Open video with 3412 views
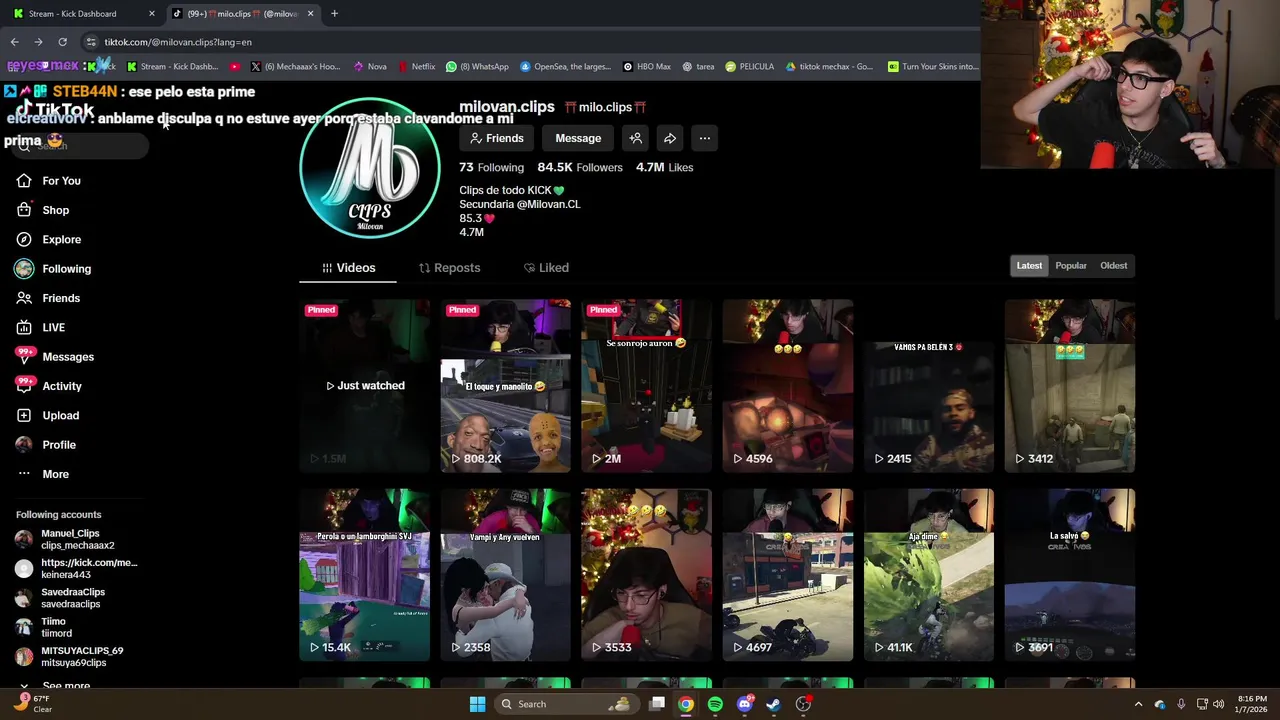Viewport: 1280px width, 720px height. click(x=1070, y=386)
